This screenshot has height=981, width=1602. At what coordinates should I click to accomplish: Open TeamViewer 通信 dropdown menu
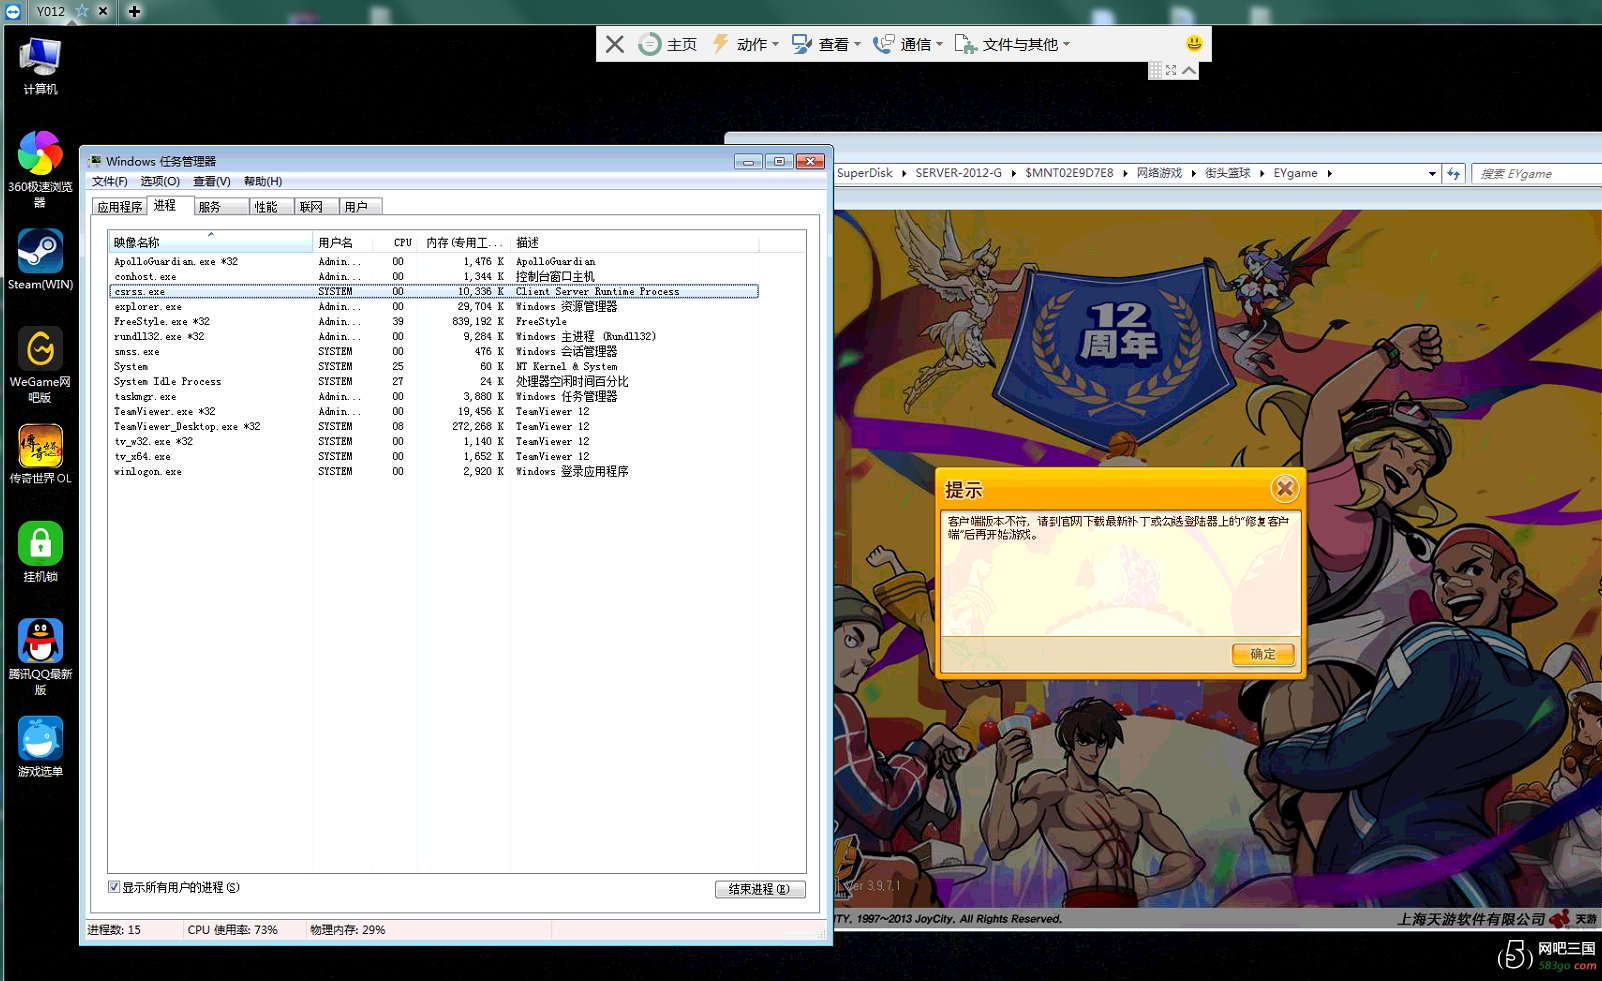908,44
